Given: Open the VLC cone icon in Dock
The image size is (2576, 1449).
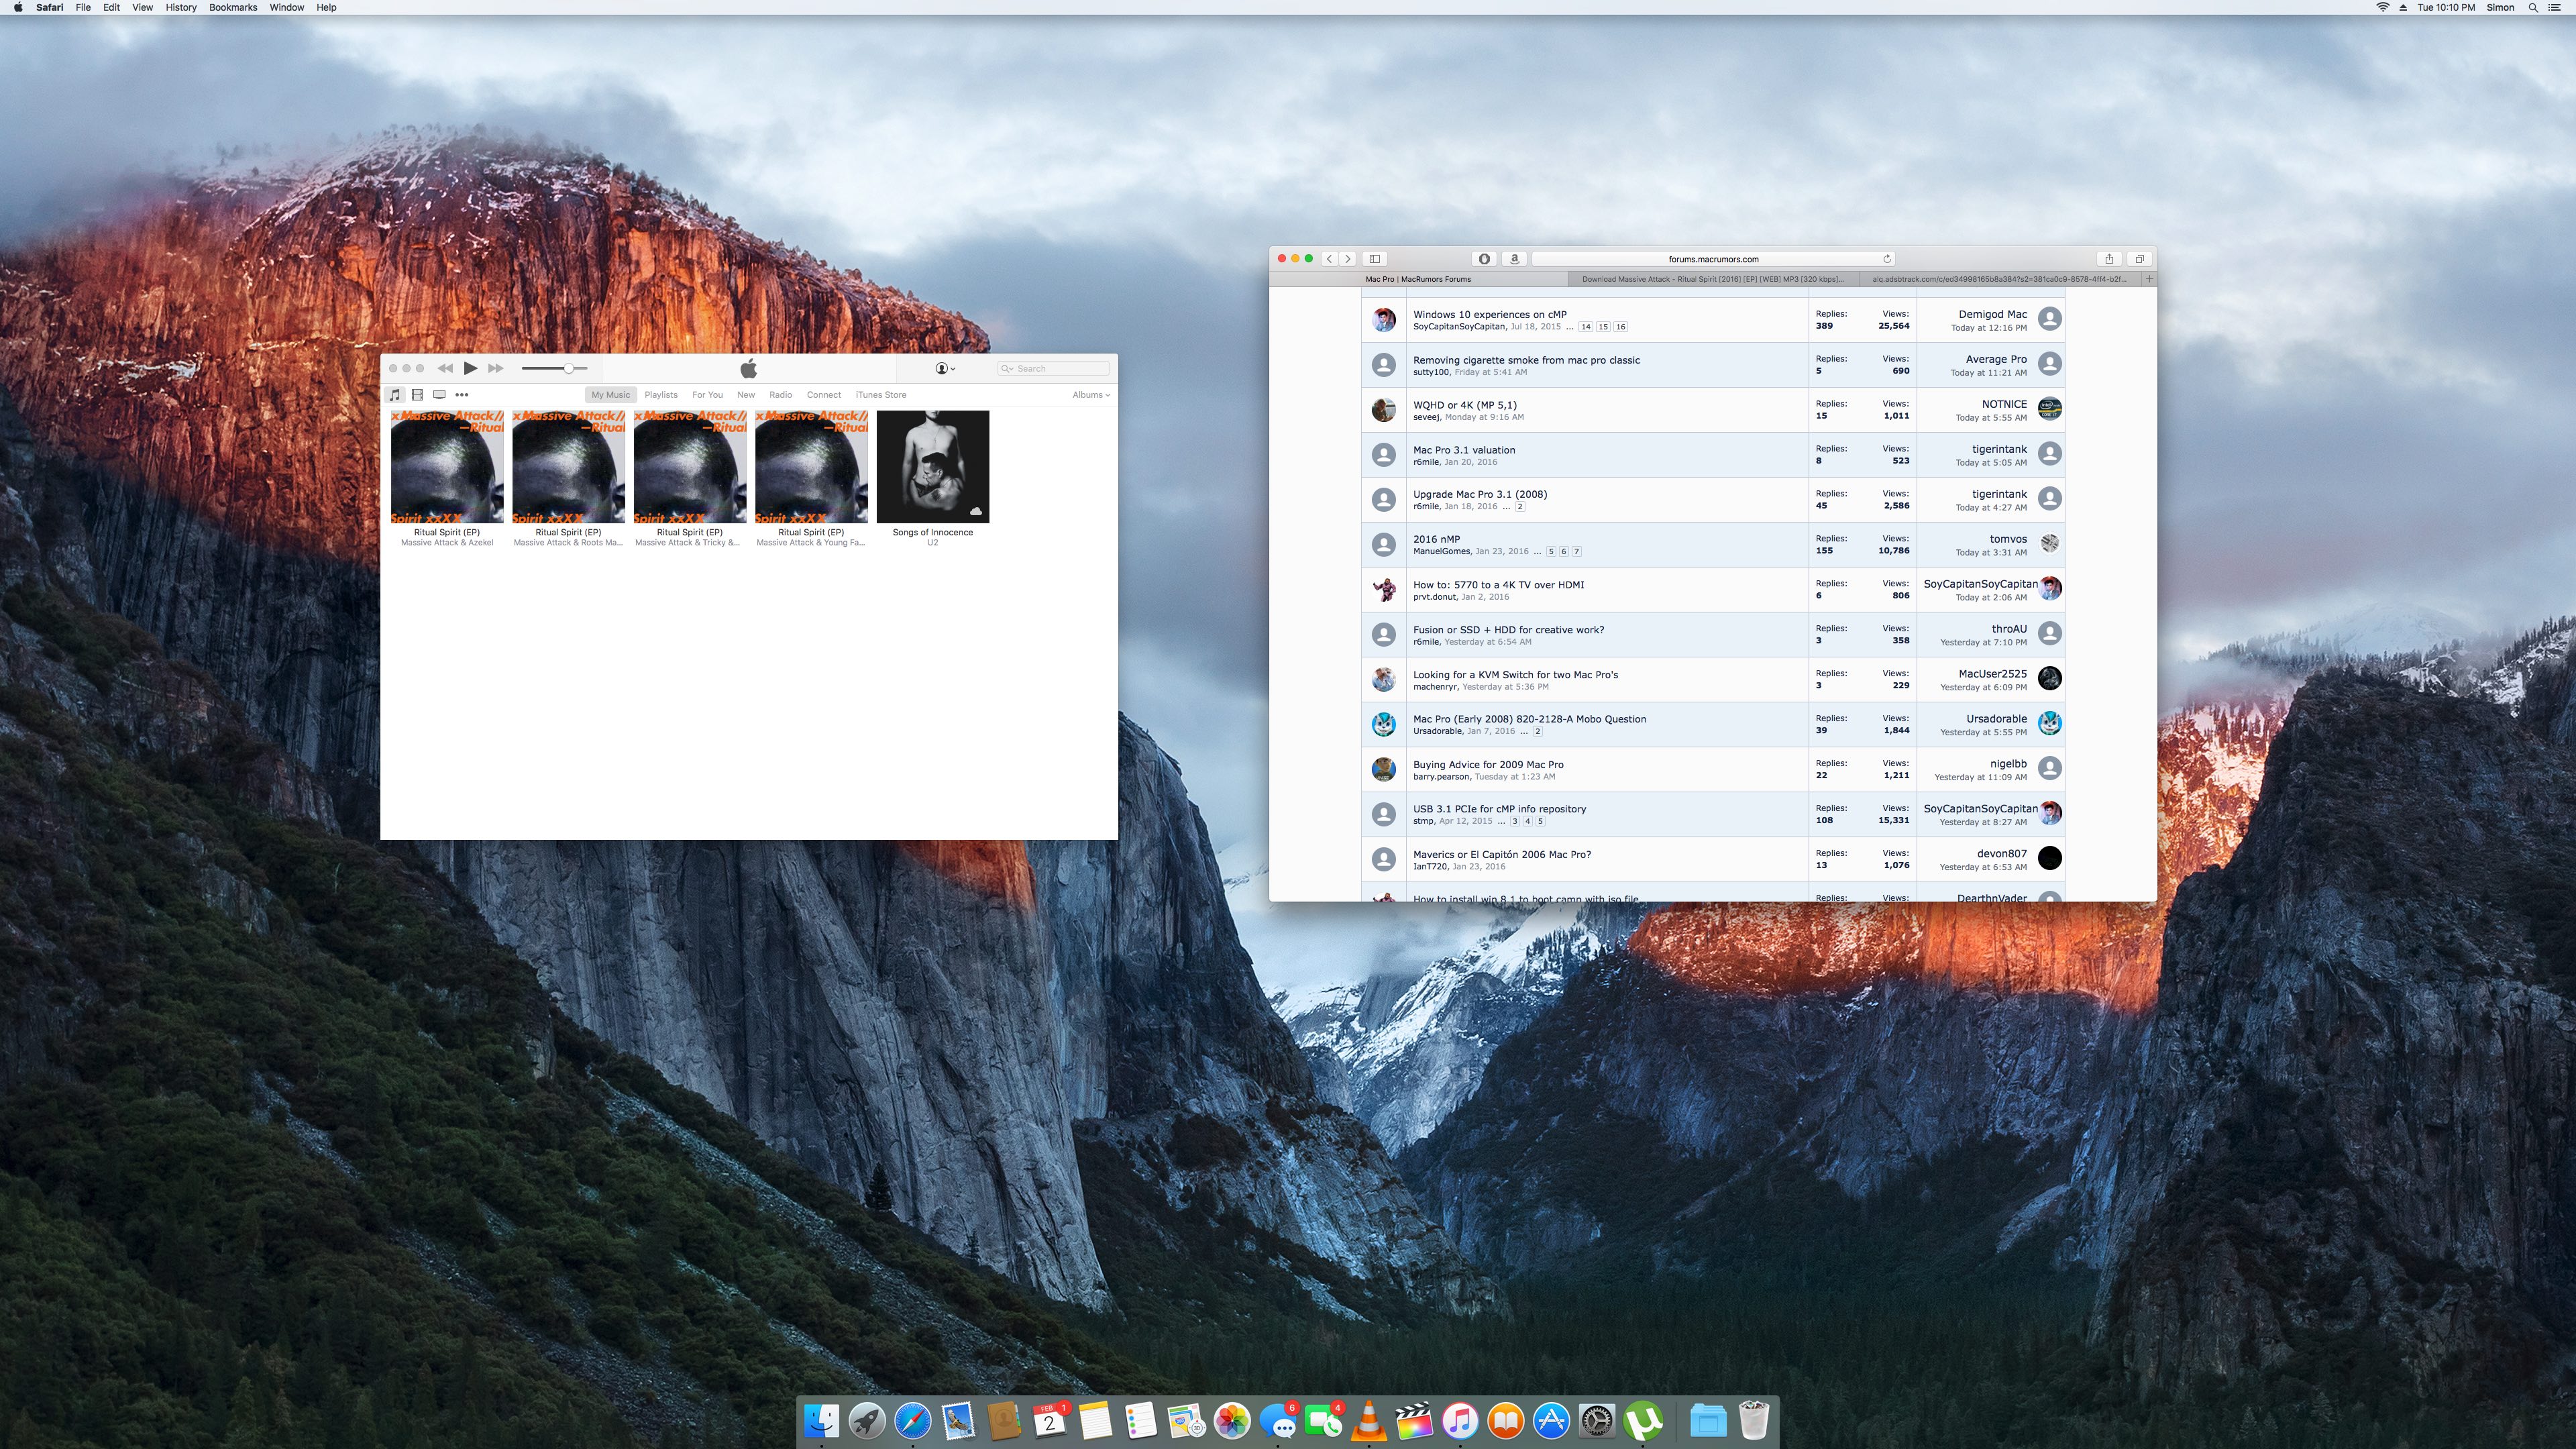Looking at the screenshot, I should click(x=1368, y=1421).
